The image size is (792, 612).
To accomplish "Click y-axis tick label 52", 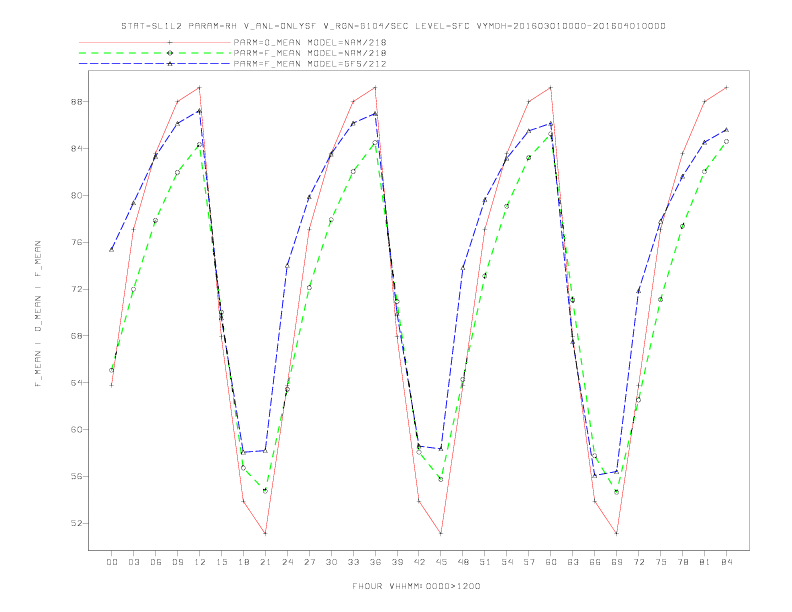I will click(77, 524).
